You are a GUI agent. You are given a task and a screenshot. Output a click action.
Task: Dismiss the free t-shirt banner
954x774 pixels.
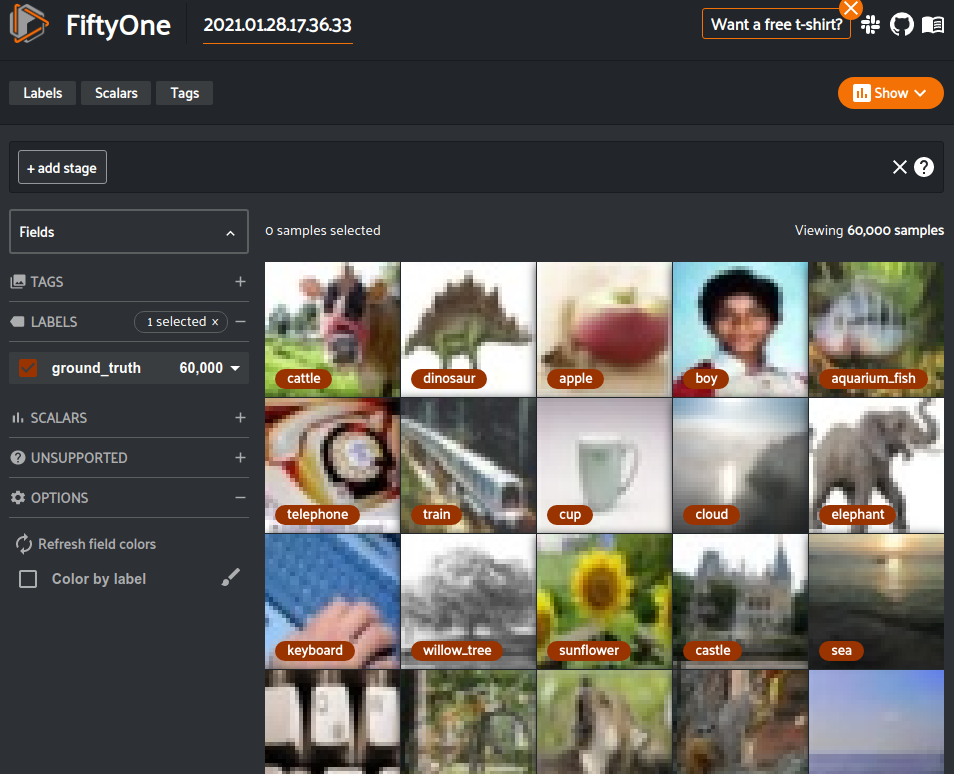pyautogui.click(x=851, y=9)
